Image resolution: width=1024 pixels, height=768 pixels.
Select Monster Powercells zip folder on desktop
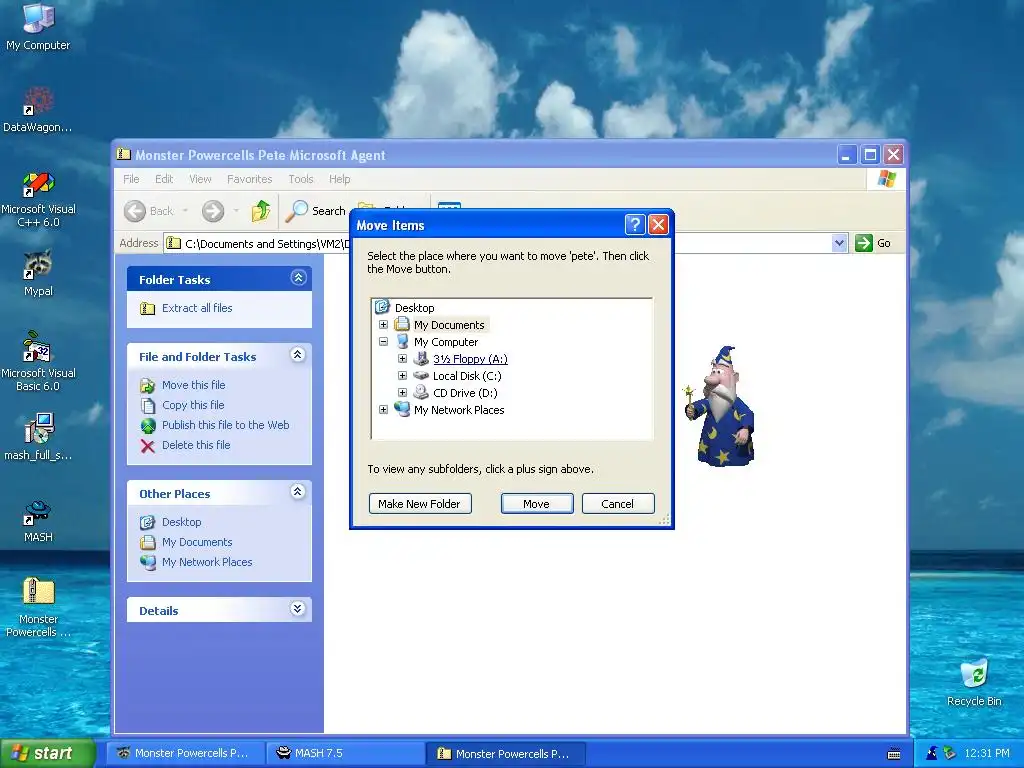tap(38, 607)
